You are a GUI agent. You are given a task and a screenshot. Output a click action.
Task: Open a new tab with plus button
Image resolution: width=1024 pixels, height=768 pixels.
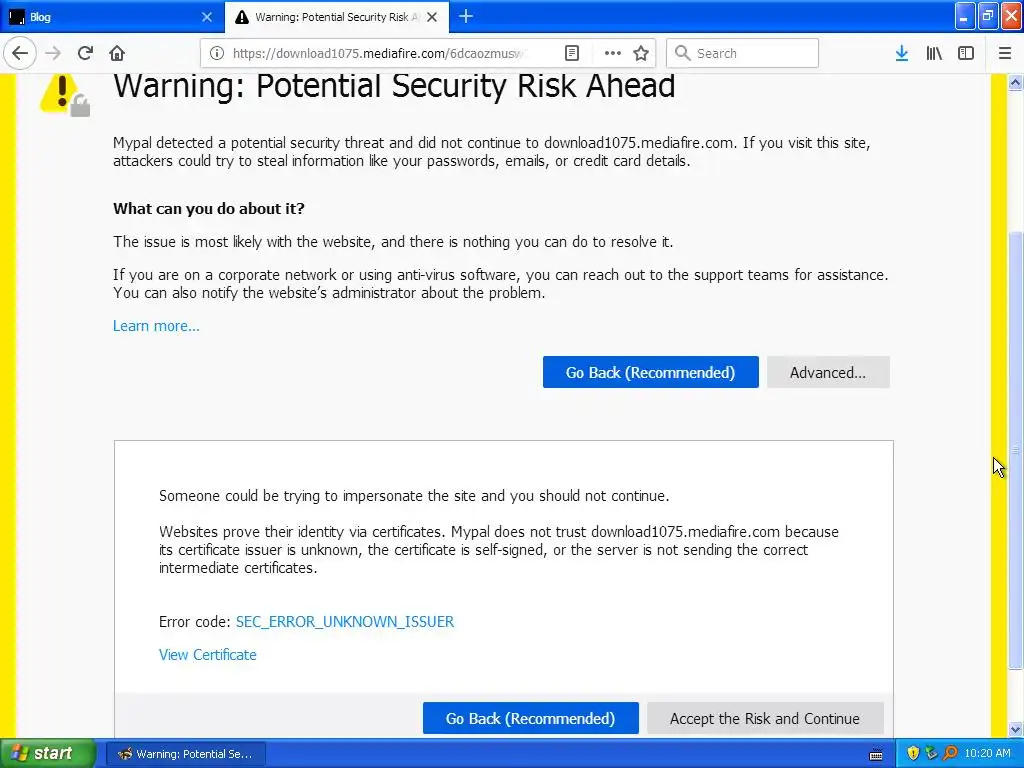tap(465, 16)
